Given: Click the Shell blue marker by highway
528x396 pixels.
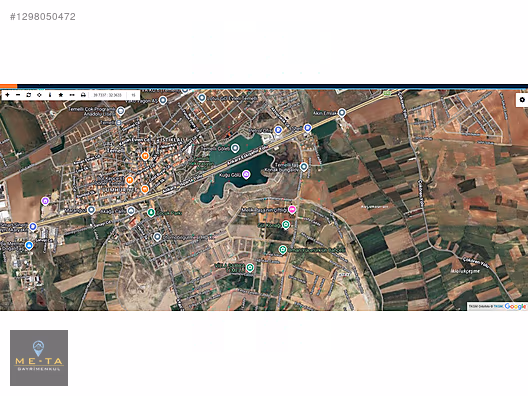Looking at the screenshot, I should [x=307, y=128].
